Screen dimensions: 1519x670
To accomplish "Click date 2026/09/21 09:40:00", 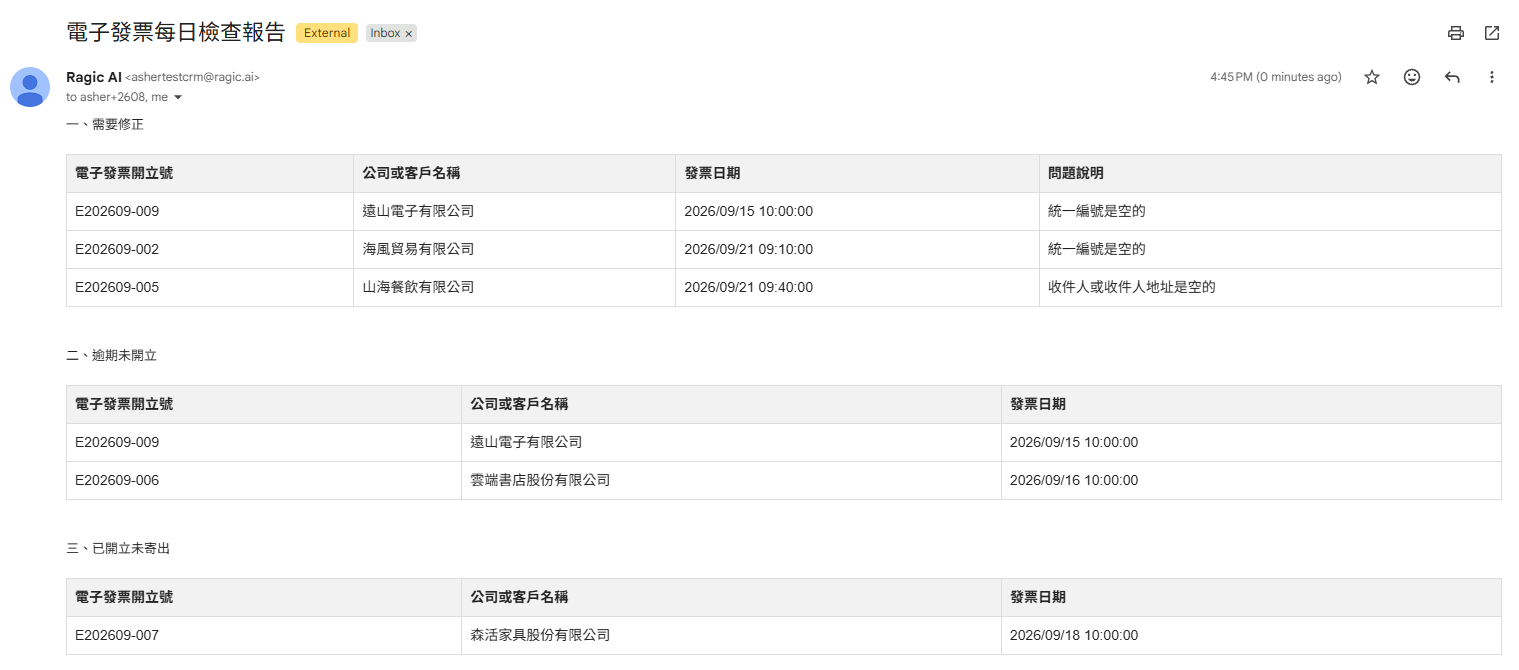I will [748, 287].
